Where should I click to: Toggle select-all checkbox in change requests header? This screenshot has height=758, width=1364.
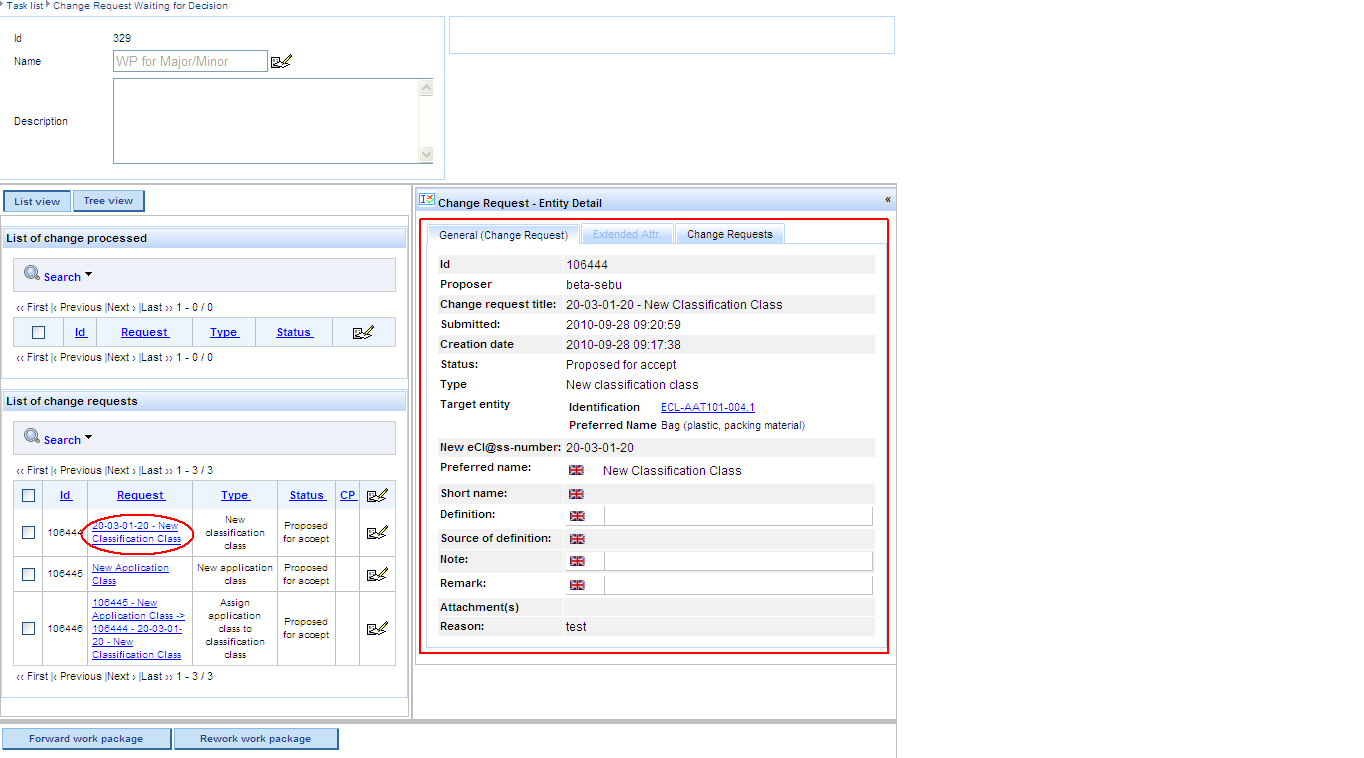(28, 495)
